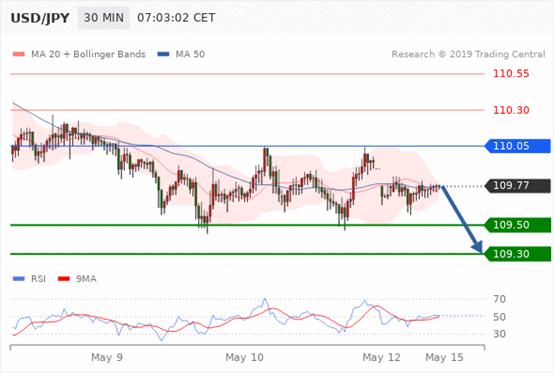This screenshot has width=554, height=376.
Task: Click the 110.55 resistance level label
Action: click(511, 74)
